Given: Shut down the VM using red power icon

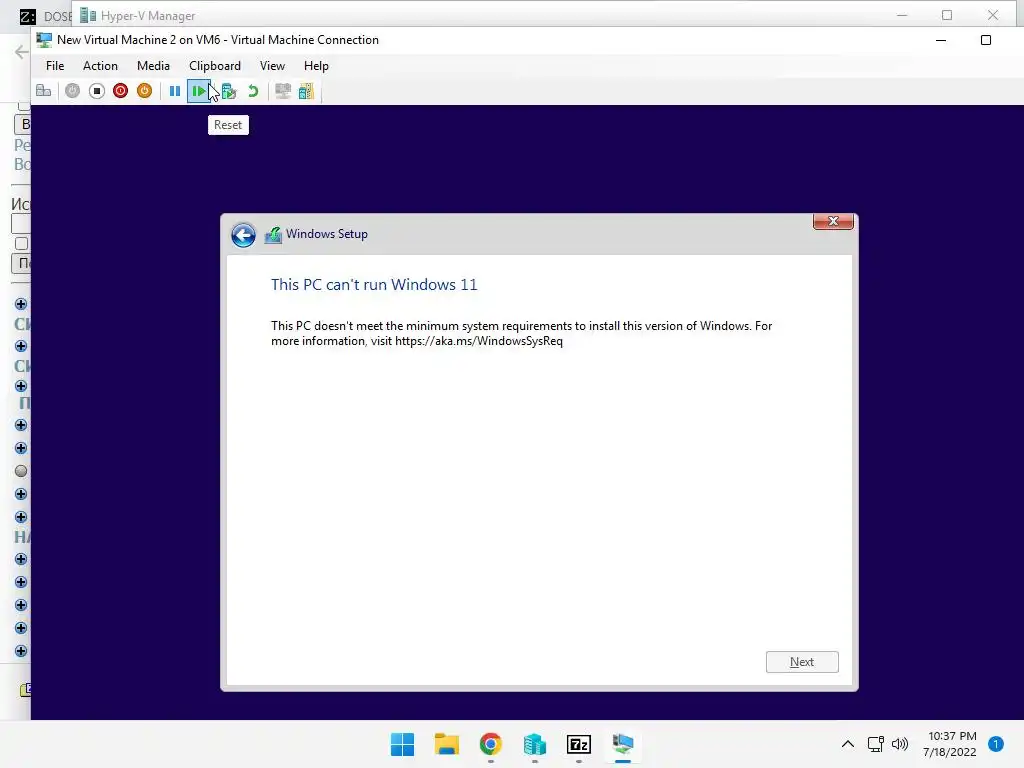Looking at the screenshot, I should coord(120,91).
